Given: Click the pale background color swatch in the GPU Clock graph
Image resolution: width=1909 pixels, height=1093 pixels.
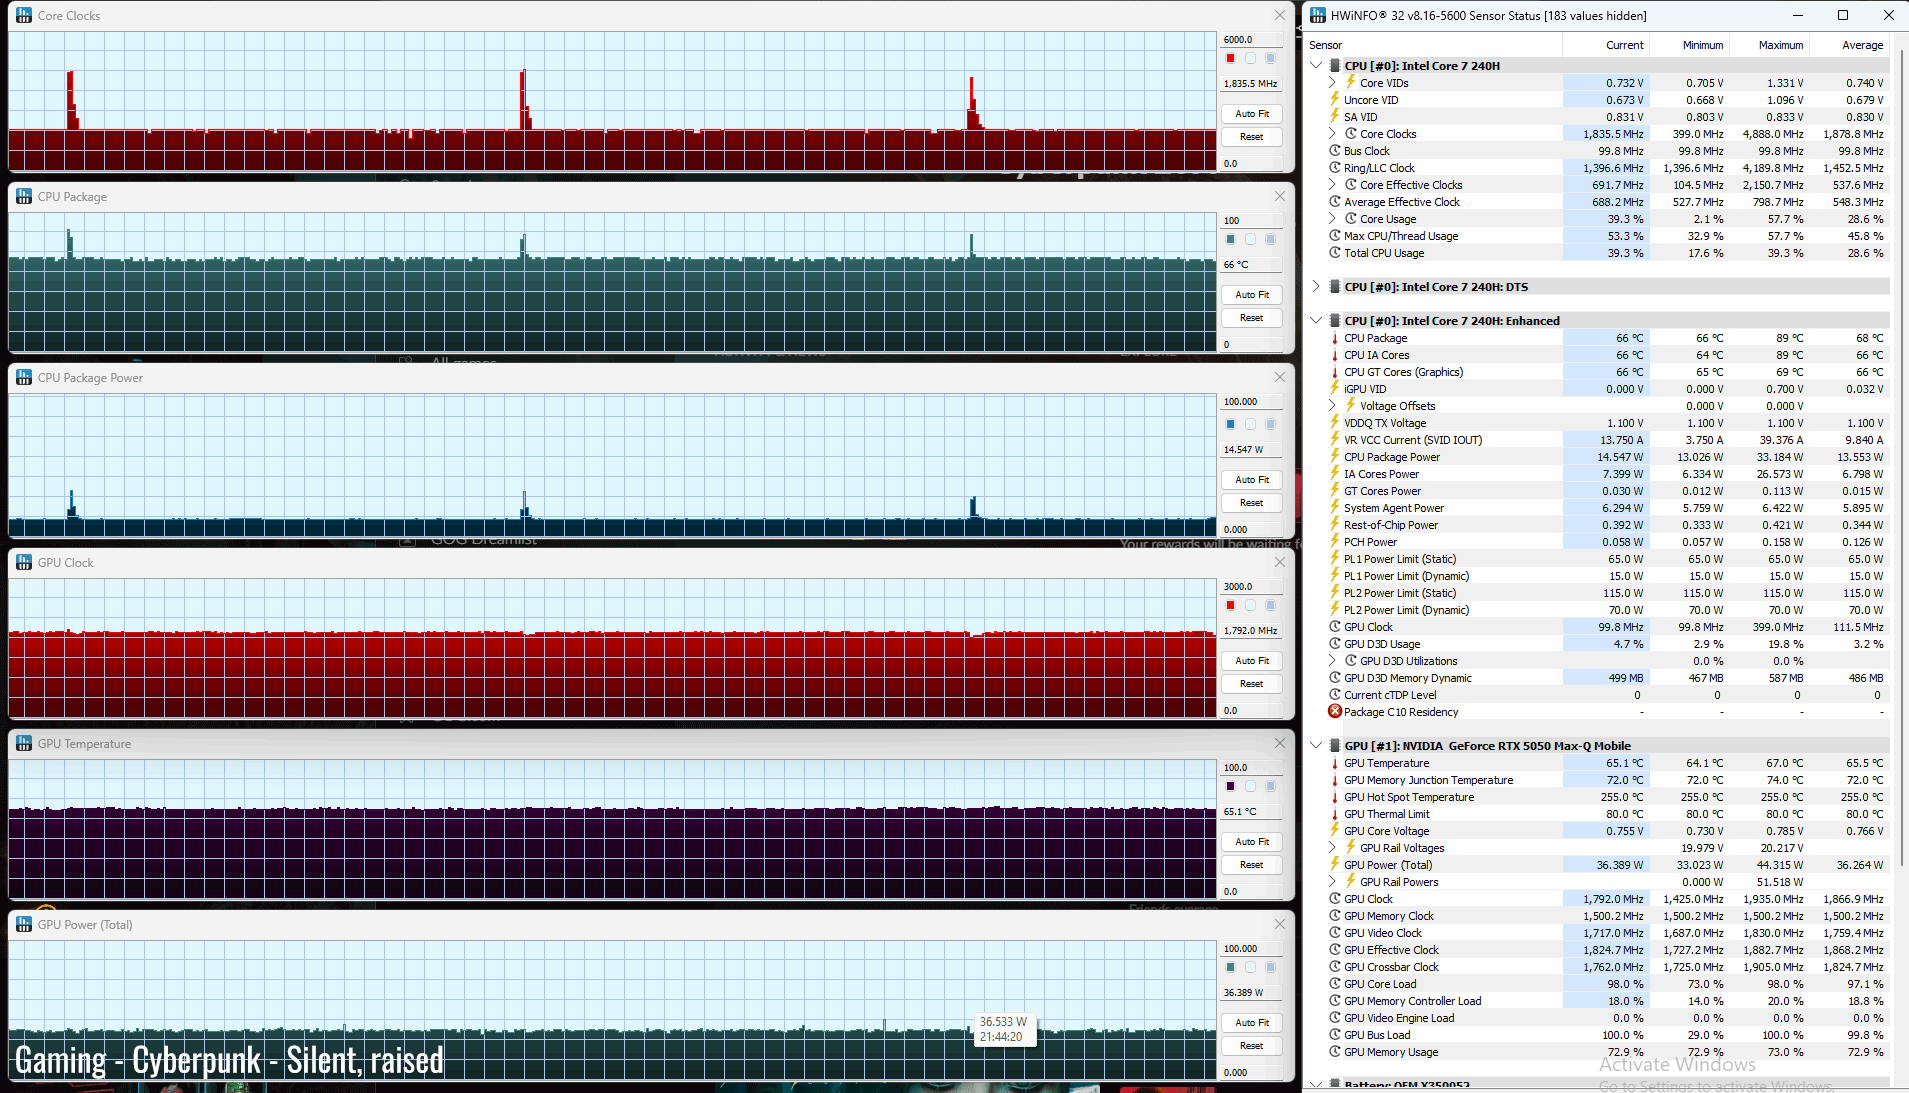Looking at the screenshot, I should coord(1250,605).
